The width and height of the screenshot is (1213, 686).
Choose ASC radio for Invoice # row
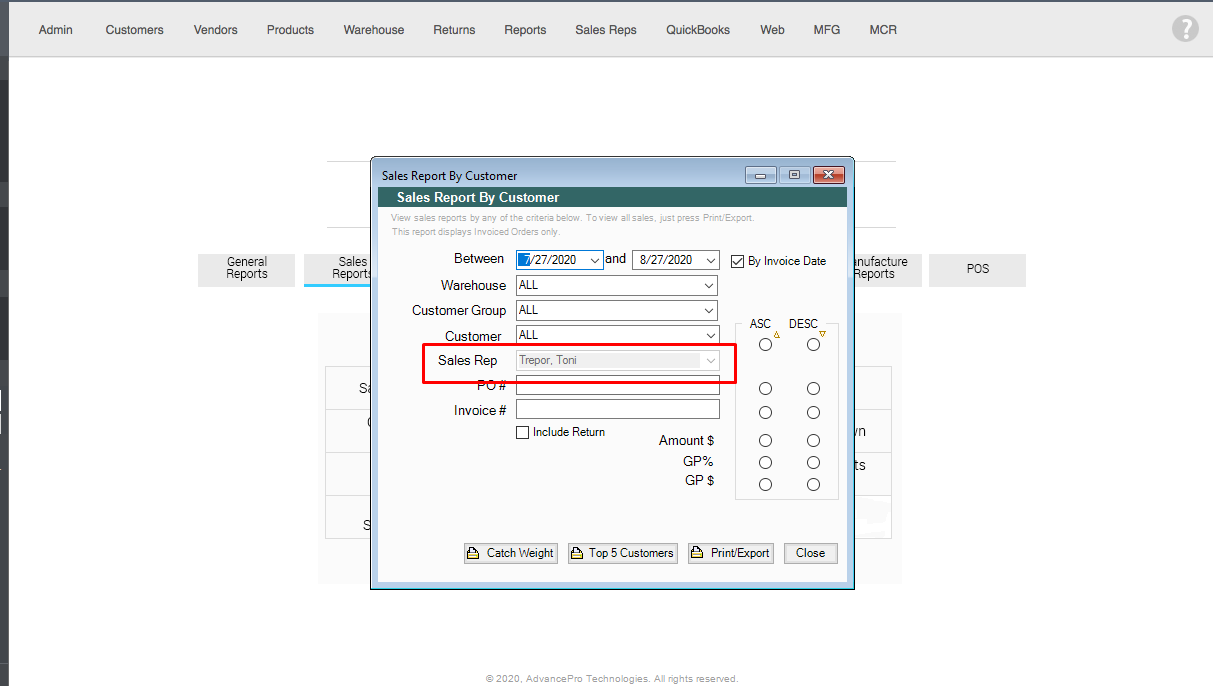coord(765,413)
